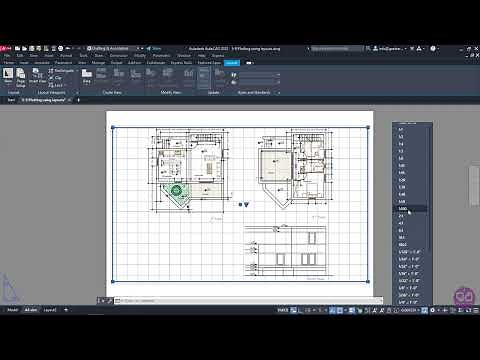Screen dimensions: 480x360
Task: Open the File menu
Action: 7,56
